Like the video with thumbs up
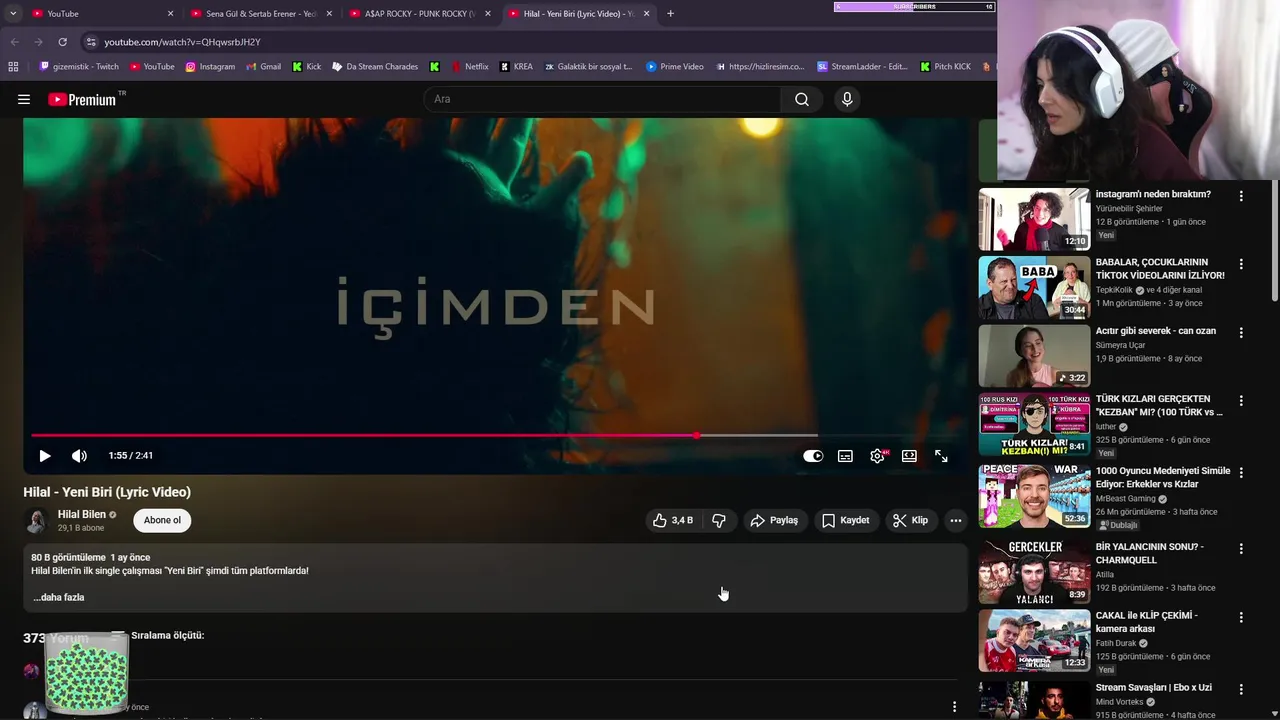The width and height of the screenshot is (1280, 720). (x=673, y=520)
